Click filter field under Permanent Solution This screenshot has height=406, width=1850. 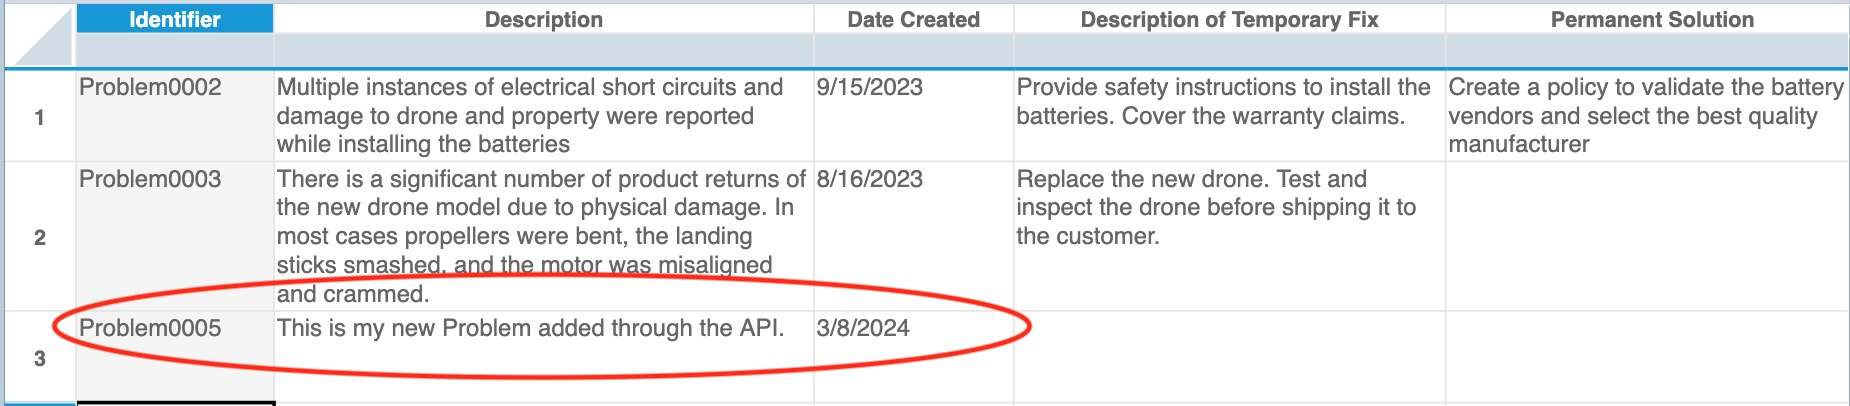pos(1646,50)
